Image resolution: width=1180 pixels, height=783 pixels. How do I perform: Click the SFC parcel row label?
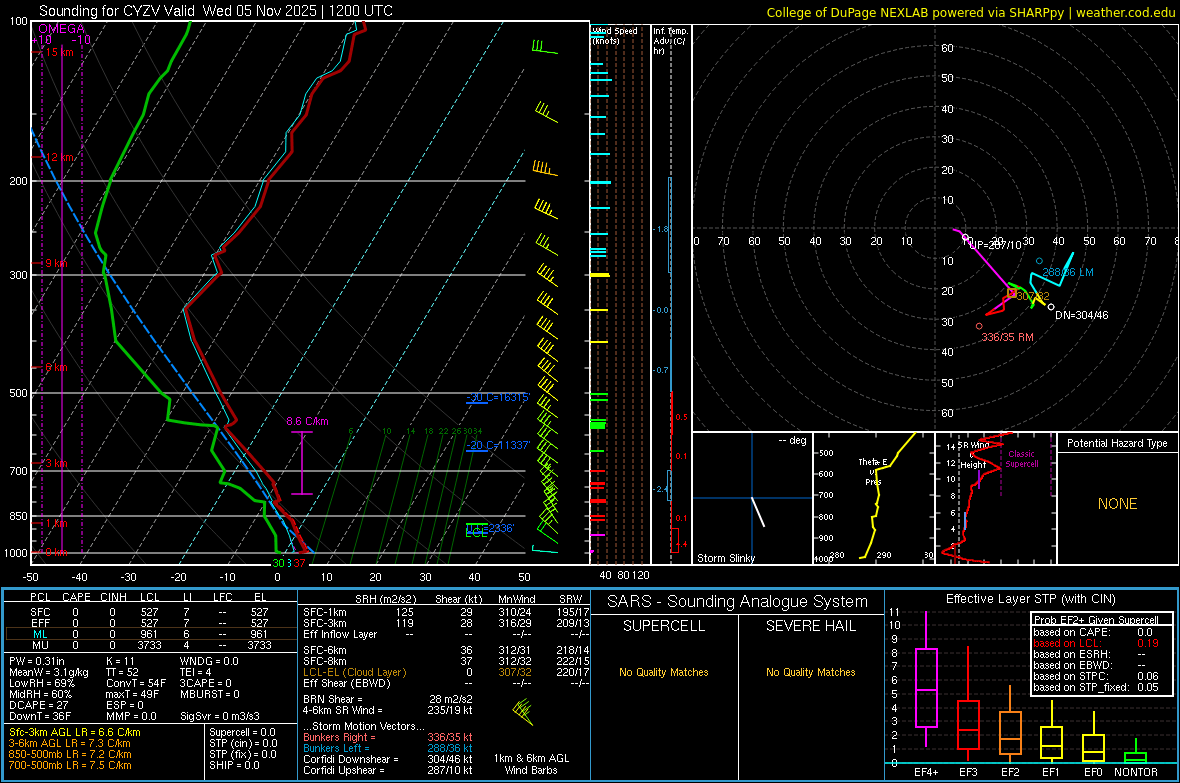coord(40,613)
